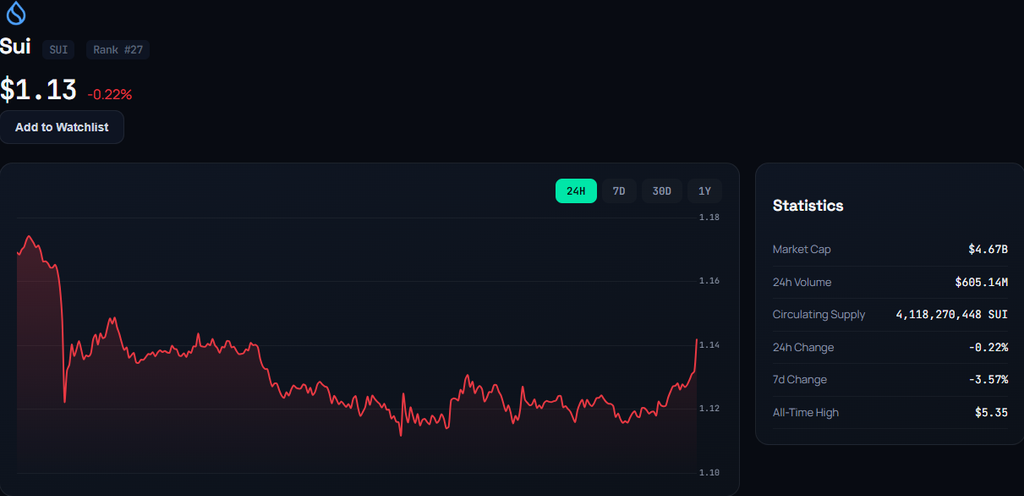Viewport: 1024px width, 496px height.
Task: Click the 1.18 y-axis label
Action: tap(709, 217)
